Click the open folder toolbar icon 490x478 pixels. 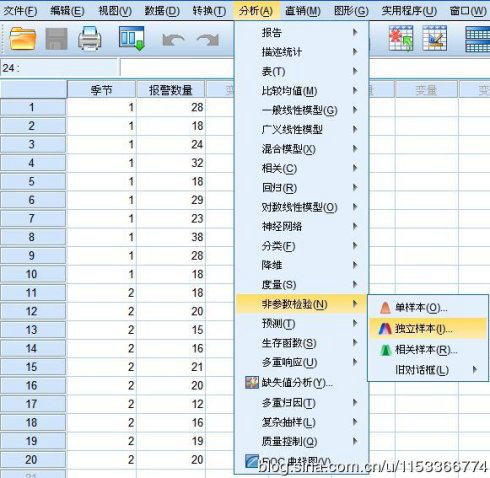tap(23, 39)
